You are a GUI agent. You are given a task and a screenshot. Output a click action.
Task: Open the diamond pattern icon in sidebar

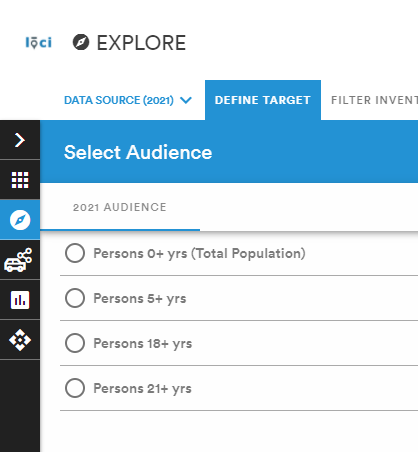point(20,340)
